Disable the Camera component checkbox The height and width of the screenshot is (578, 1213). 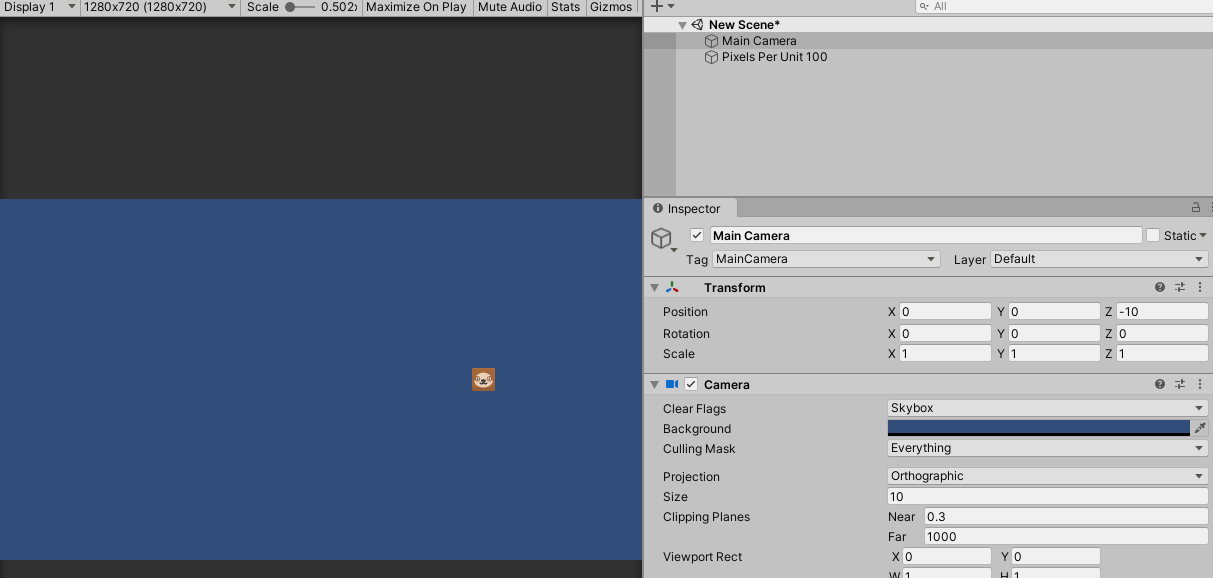click(691, 384)
